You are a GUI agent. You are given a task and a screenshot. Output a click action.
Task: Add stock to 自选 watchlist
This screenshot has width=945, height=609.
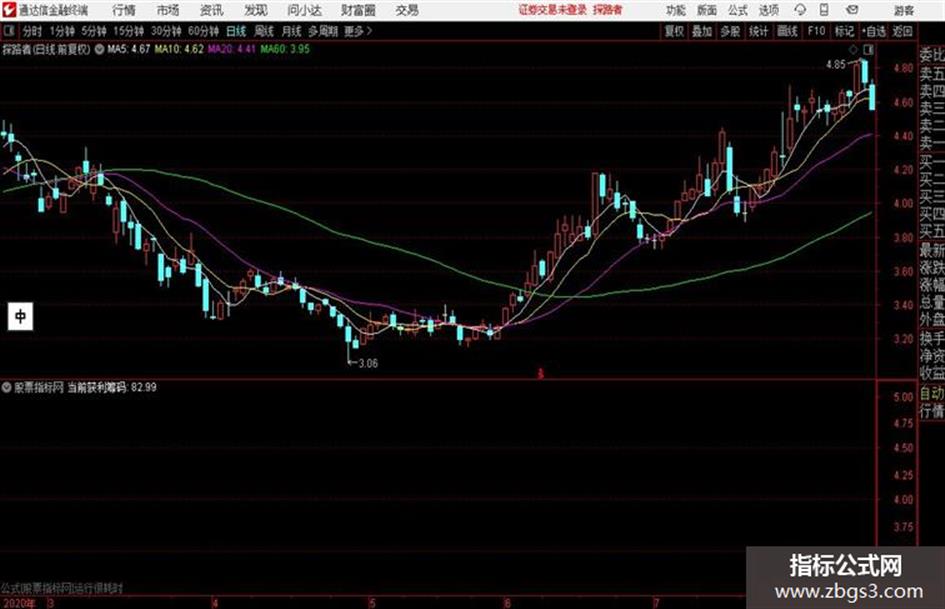(874, 31)
